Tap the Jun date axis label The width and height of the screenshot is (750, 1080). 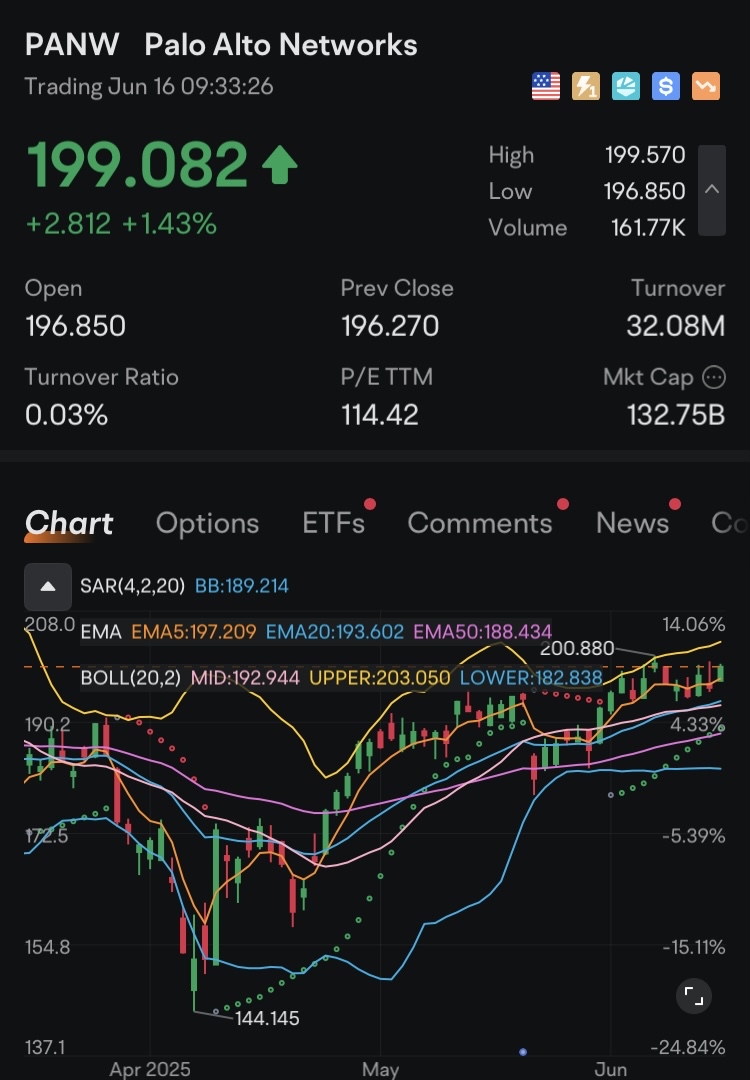click(x=610, y=1069)
